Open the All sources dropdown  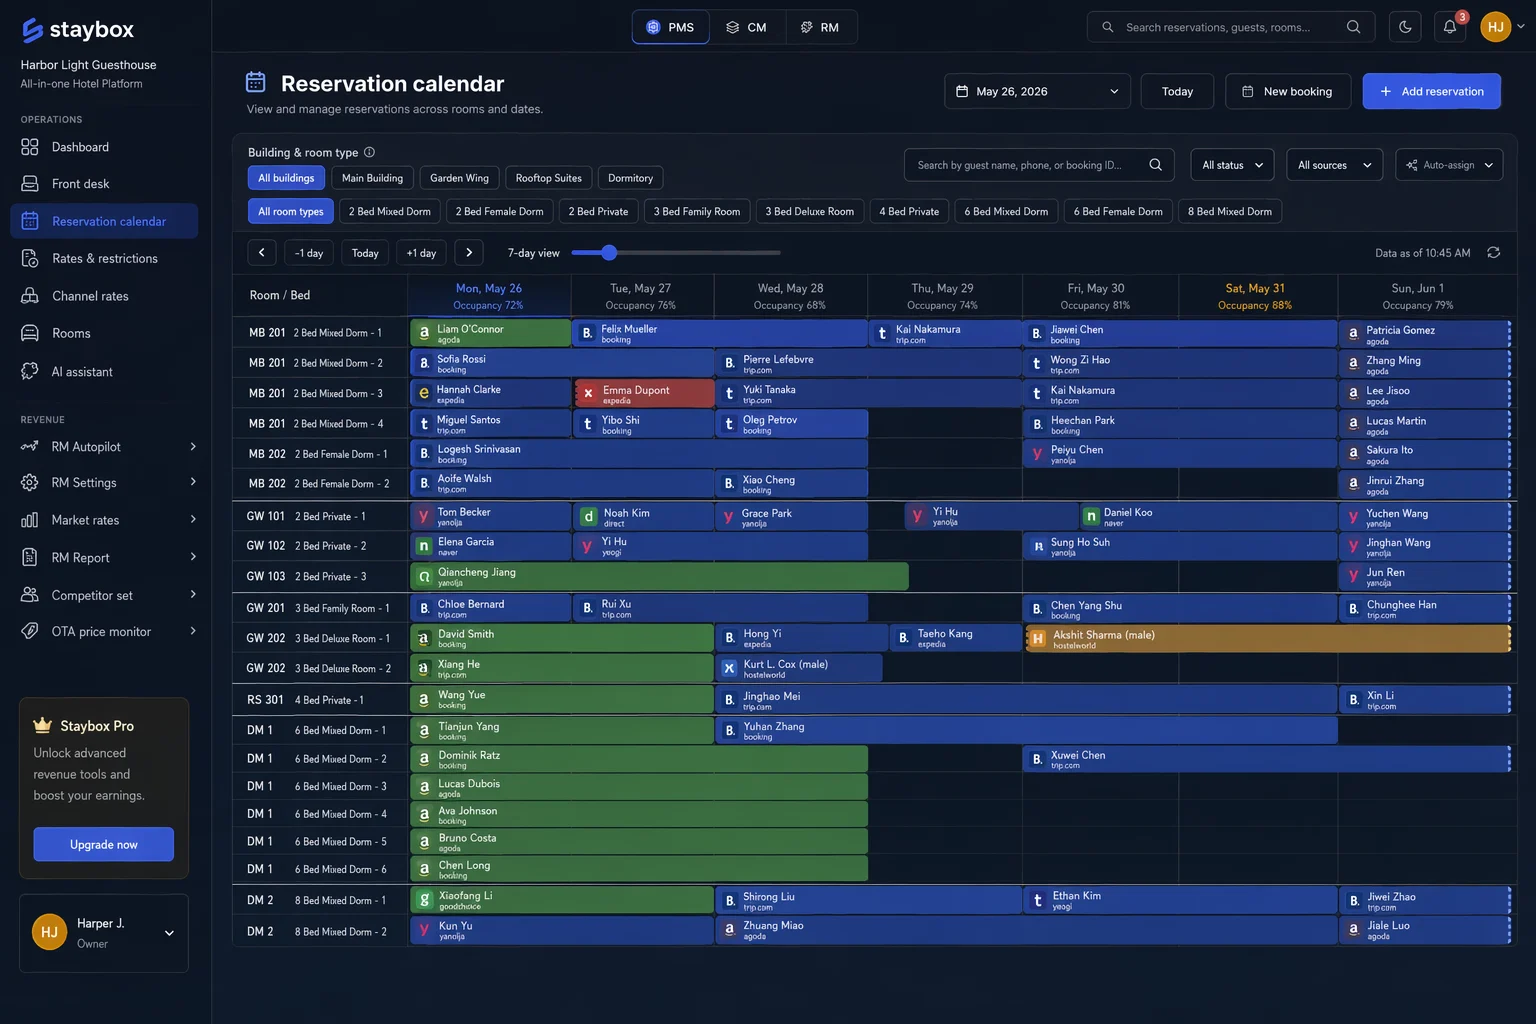pyautogui.click(x=1334, y=165)
